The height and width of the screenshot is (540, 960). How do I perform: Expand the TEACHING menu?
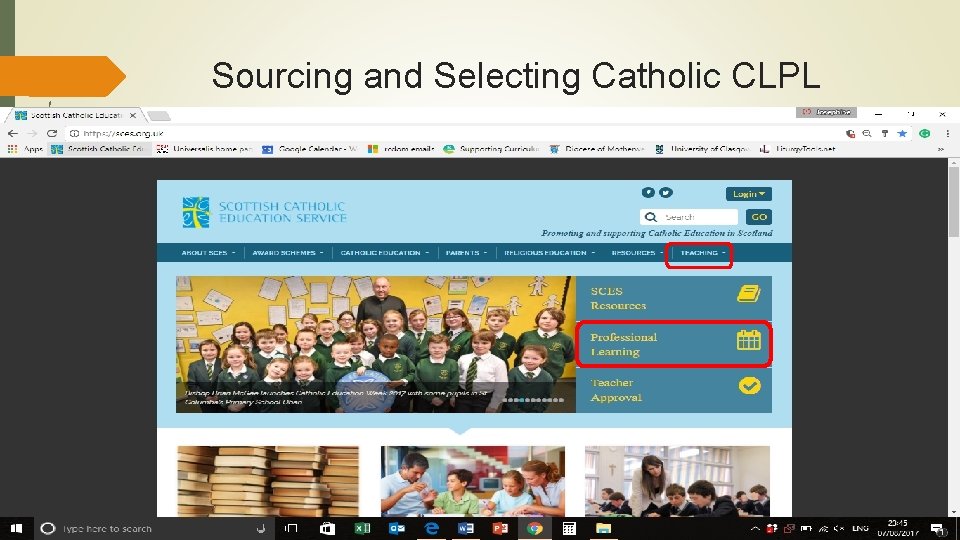tap(702, 252)
